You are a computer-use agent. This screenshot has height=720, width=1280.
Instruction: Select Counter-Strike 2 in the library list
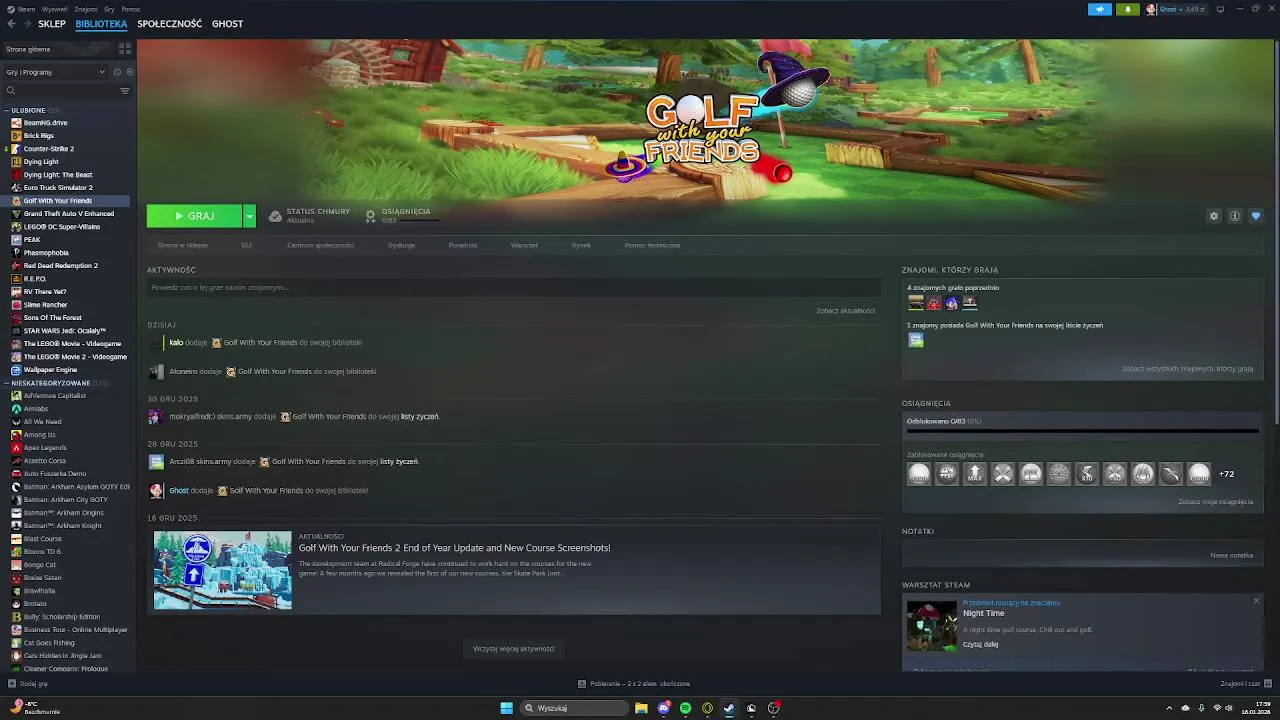(x=48, y=149)
